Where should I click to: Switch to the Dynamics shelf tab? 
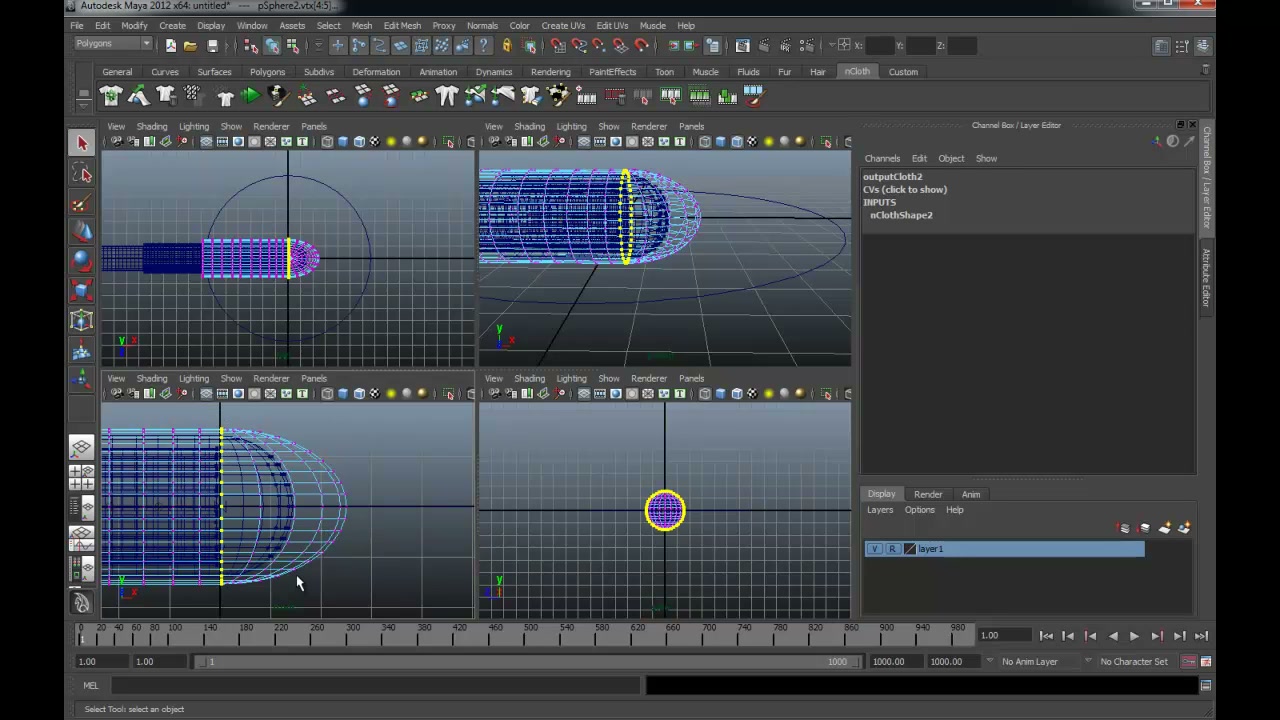(494, 72)
